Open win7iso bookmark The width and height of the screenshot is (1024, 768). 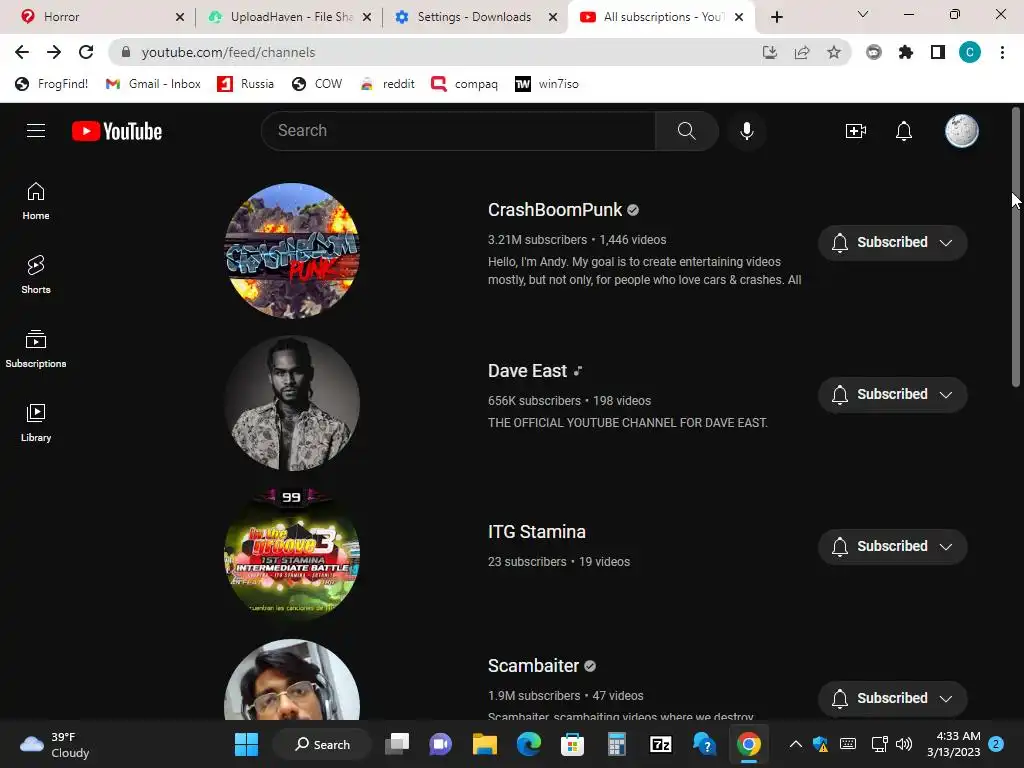pyautogui.click(x=547, y=84)
